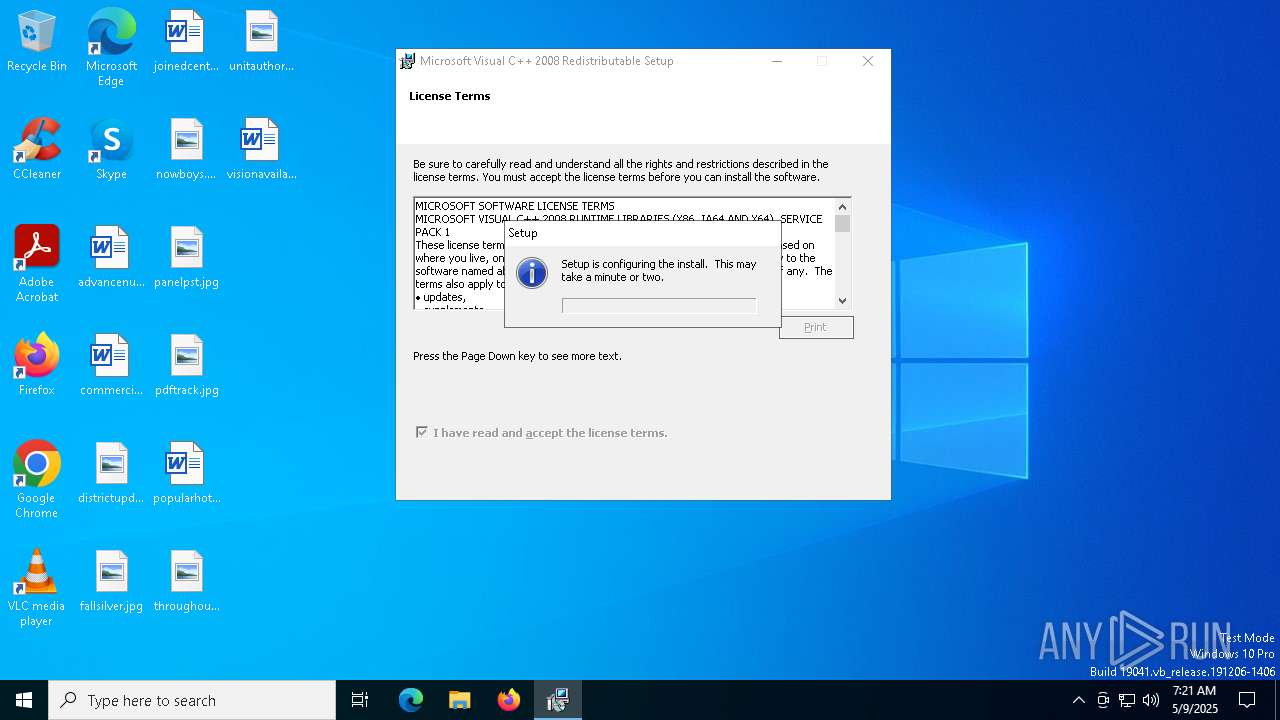Click the taskbar search box
1280x720 pixels.
click(x=192, y=700)
